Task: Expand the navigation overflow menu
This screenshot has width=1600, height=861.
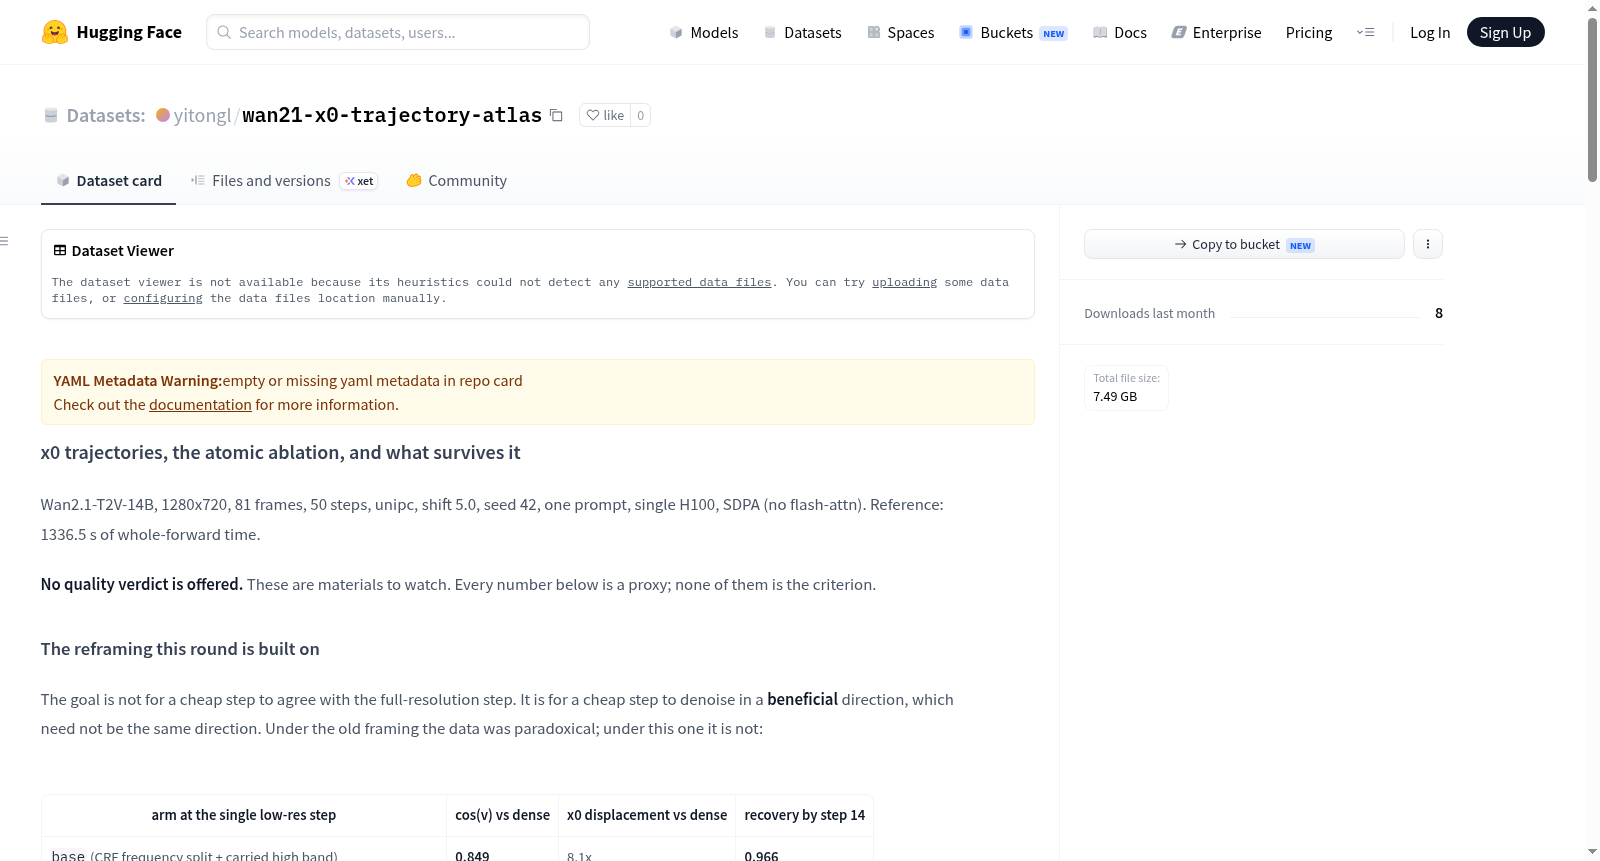Action: pyautogui.click(x=1365, y=32)
